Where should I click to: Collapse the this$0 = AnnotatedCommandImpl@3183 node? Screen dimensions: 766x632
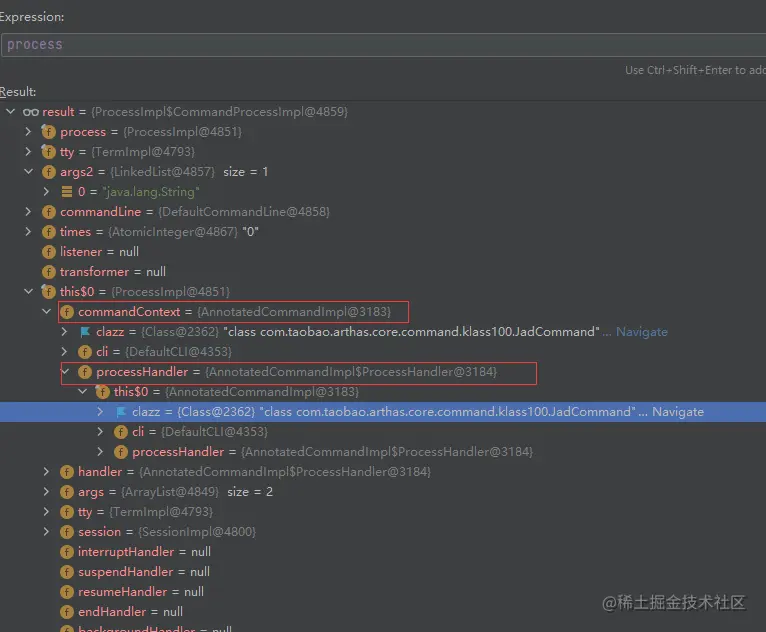point(83,392)
